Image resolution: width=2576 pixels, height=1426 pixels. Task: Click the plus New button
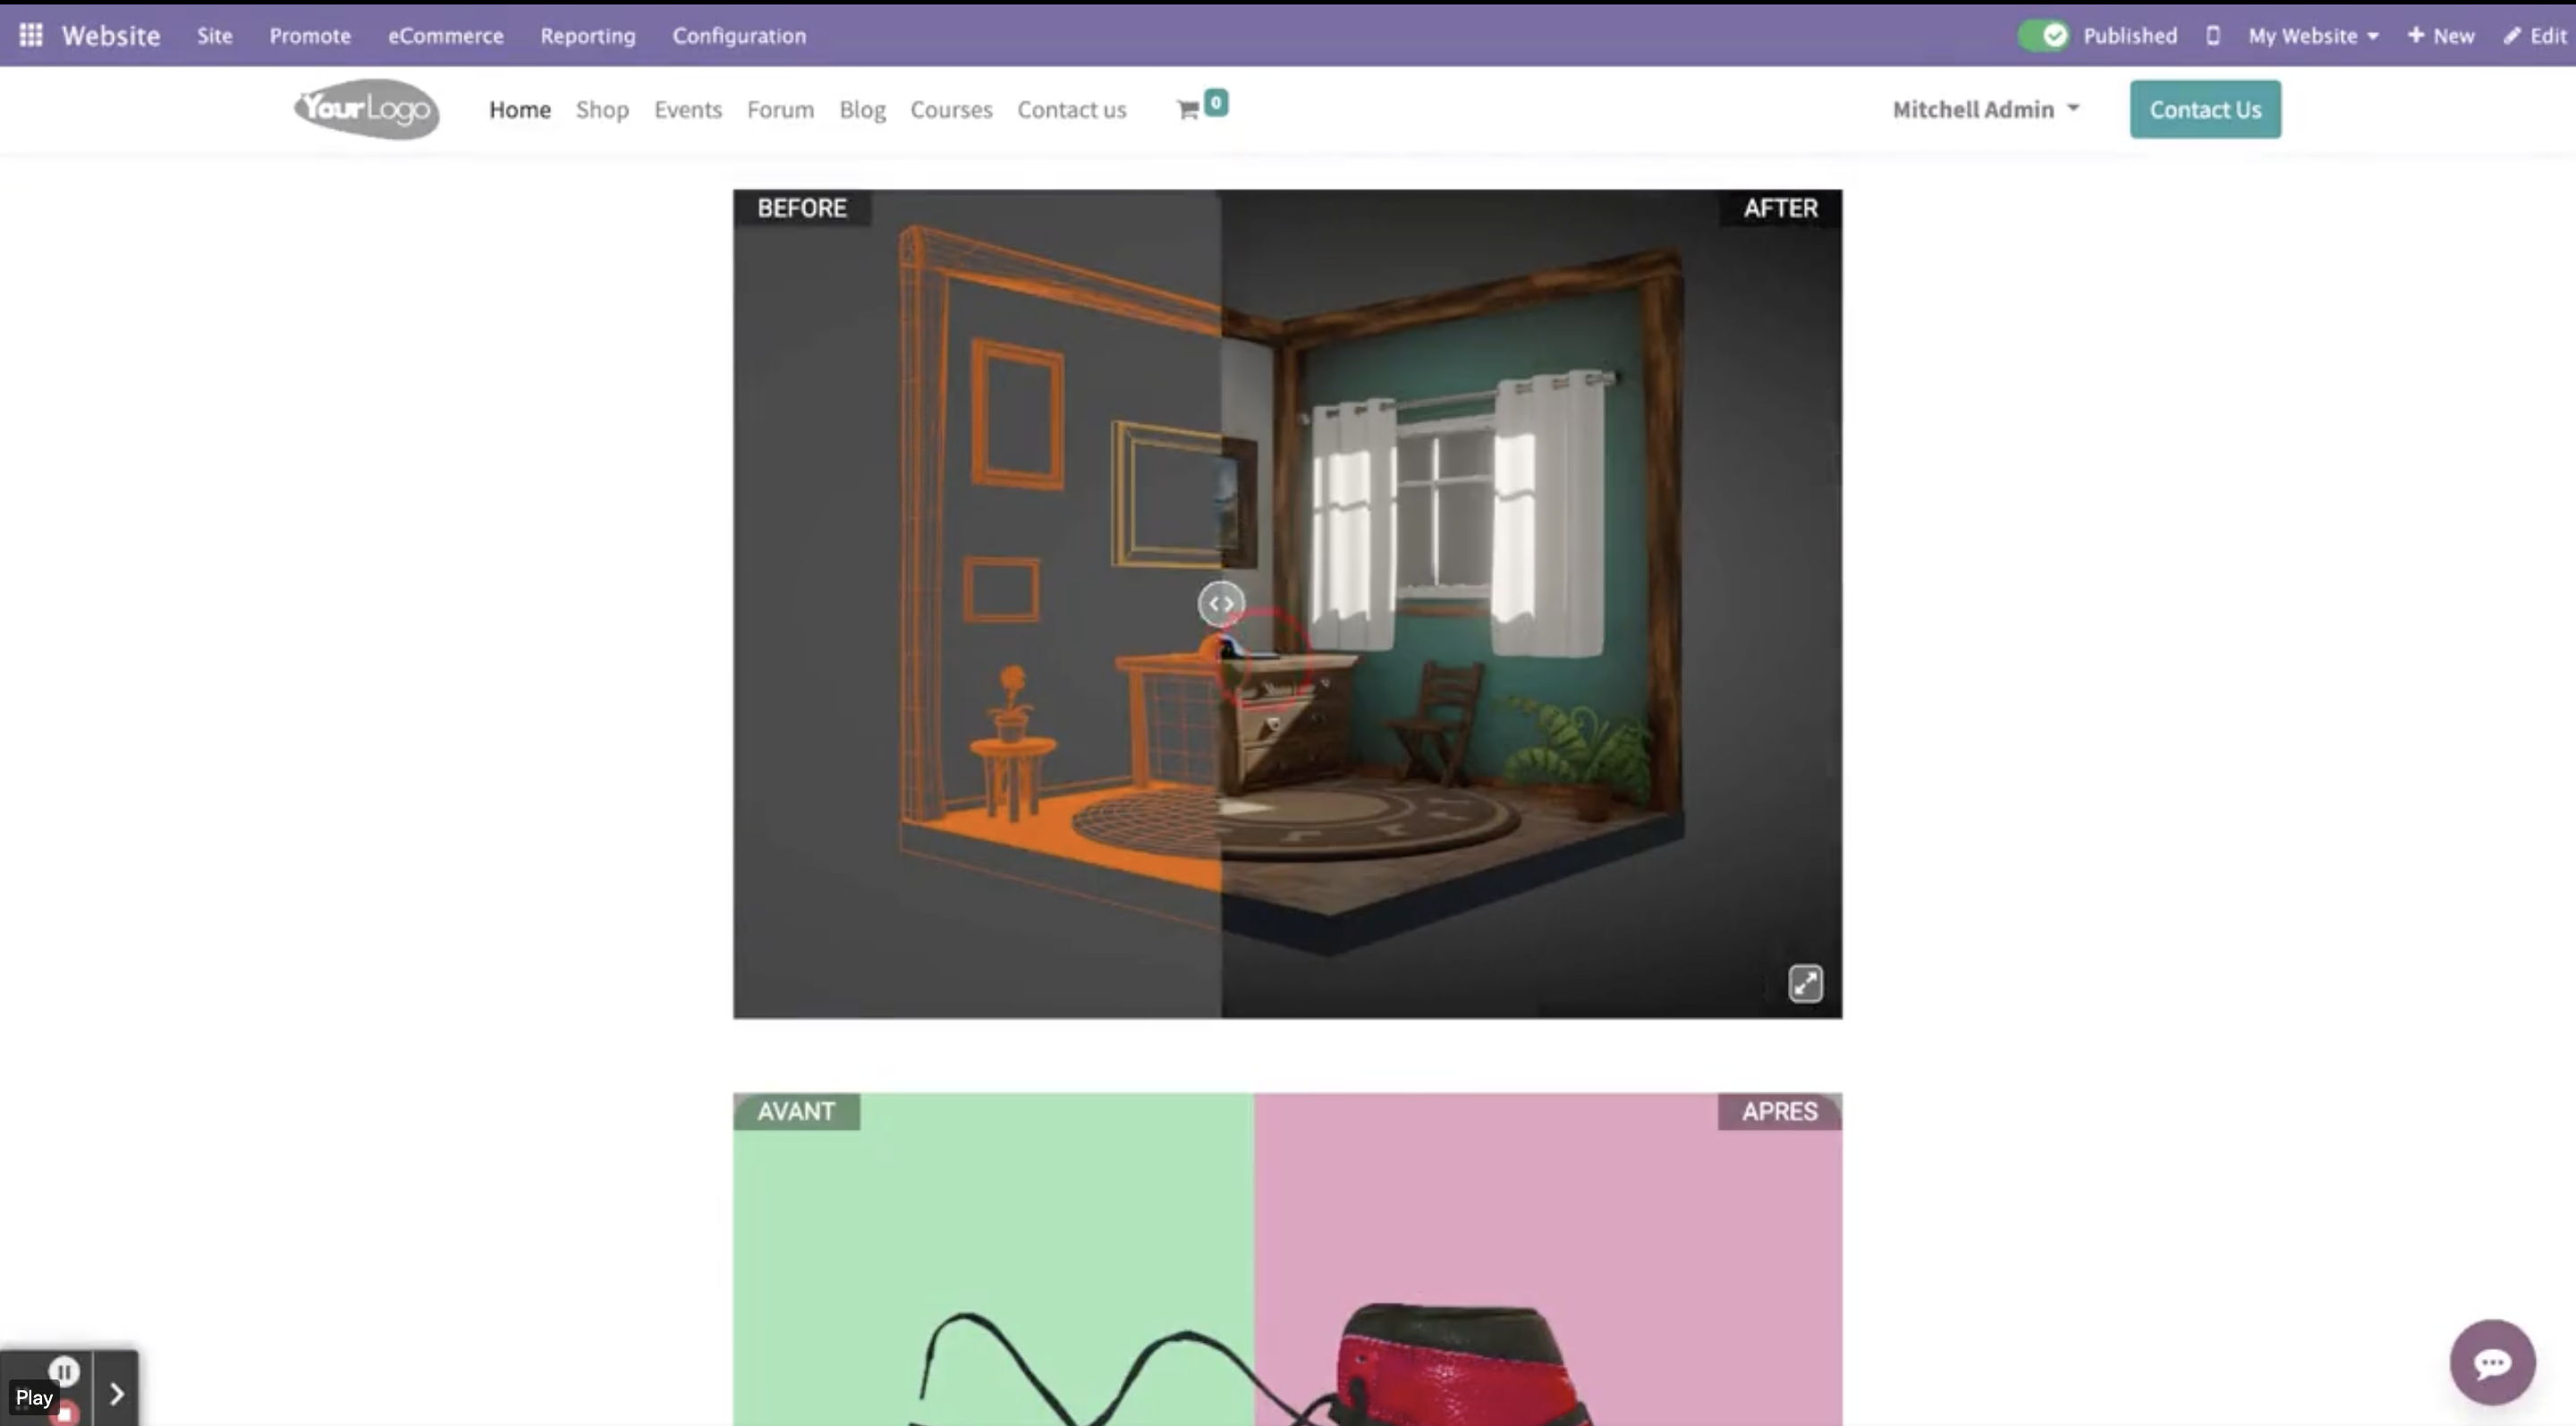[x=2441, y=36]
